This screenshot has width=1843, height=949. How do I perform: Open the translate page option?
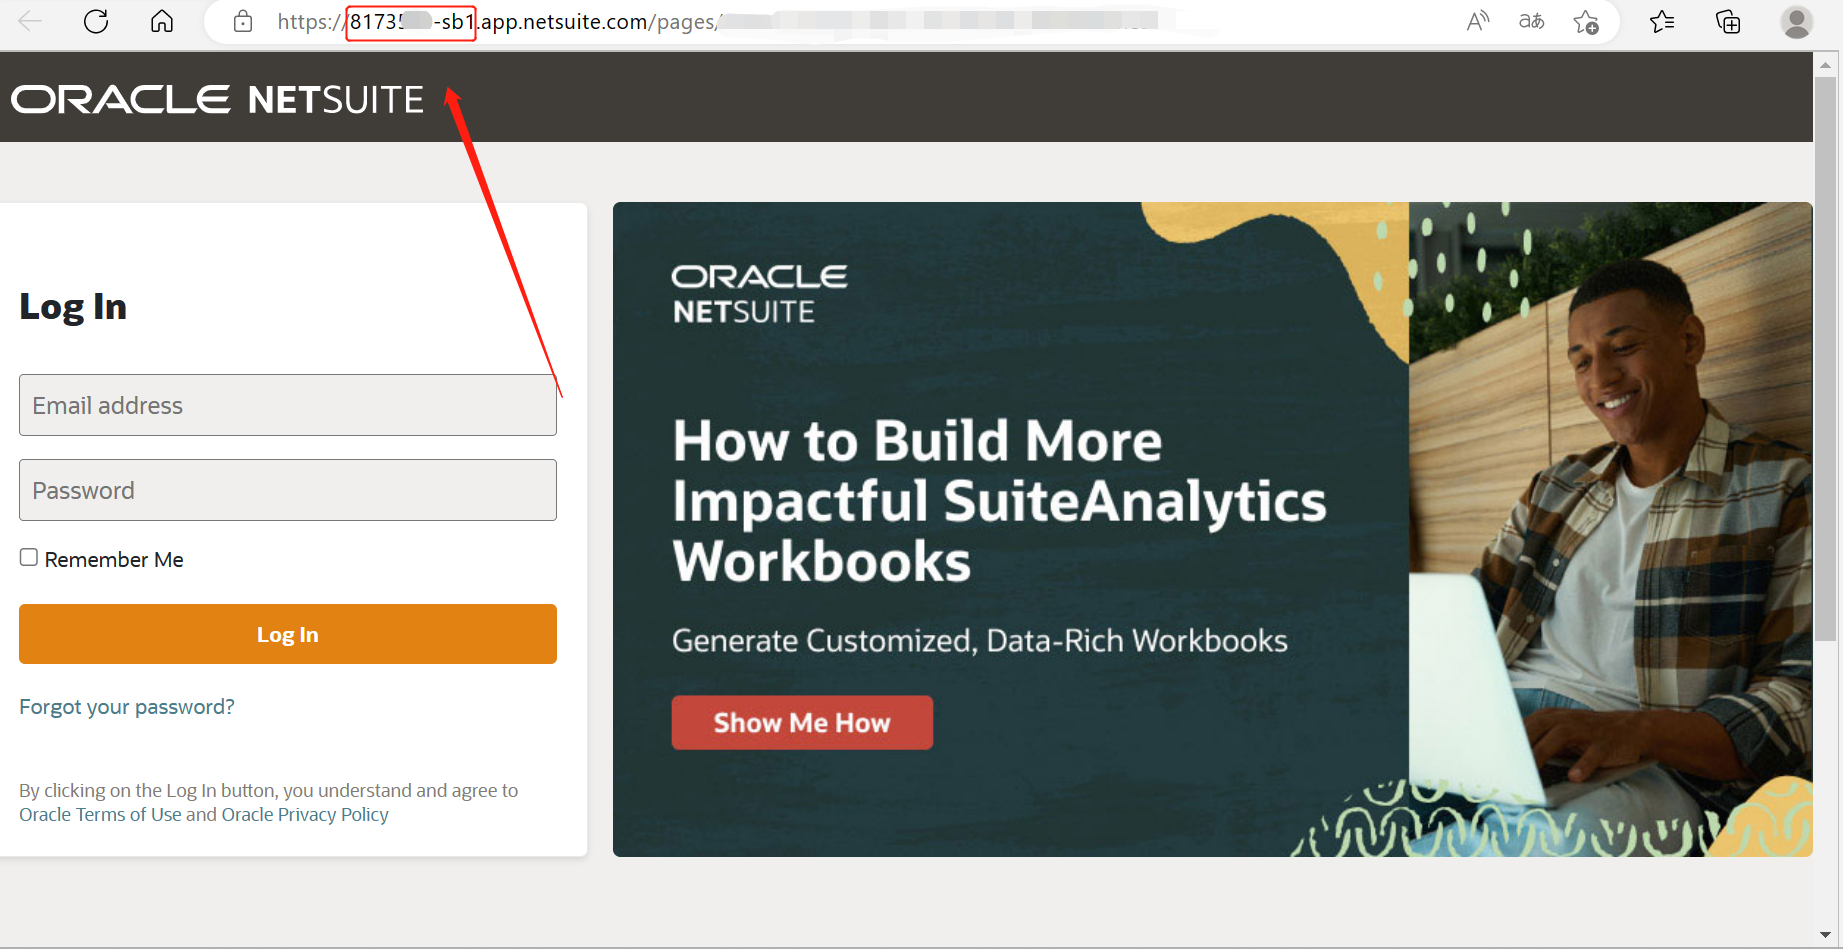tap(1531, 21)
